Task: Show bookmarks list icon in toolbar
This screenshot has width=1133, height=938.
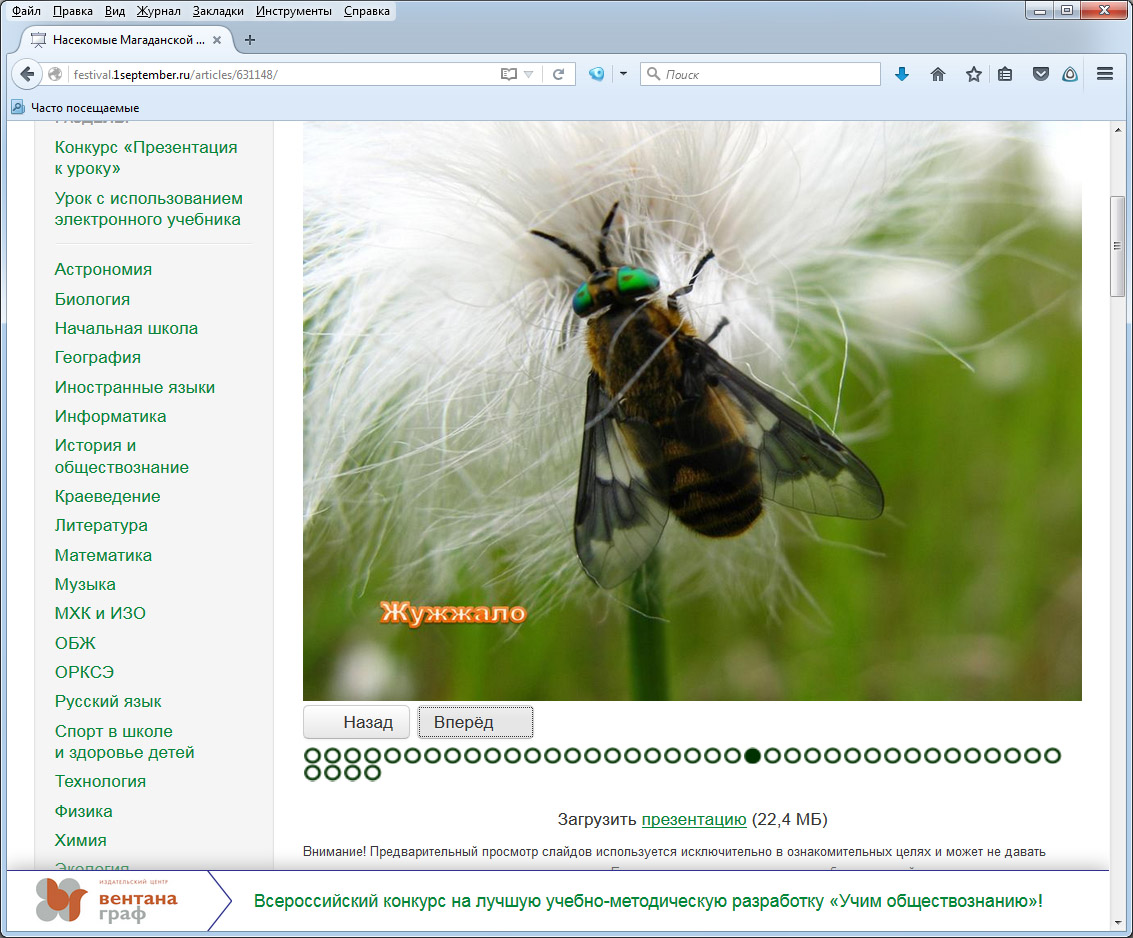Action: tap(1005, 74)
